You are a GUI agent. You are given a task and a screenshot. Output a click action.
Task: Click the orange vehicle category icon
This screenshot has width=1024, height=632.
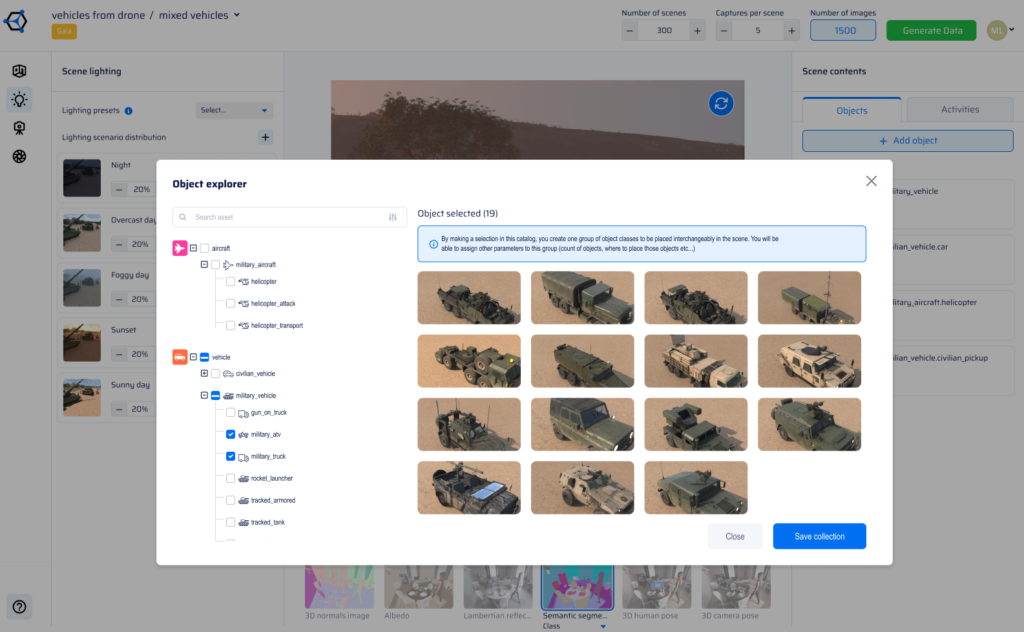click(180, 357)
